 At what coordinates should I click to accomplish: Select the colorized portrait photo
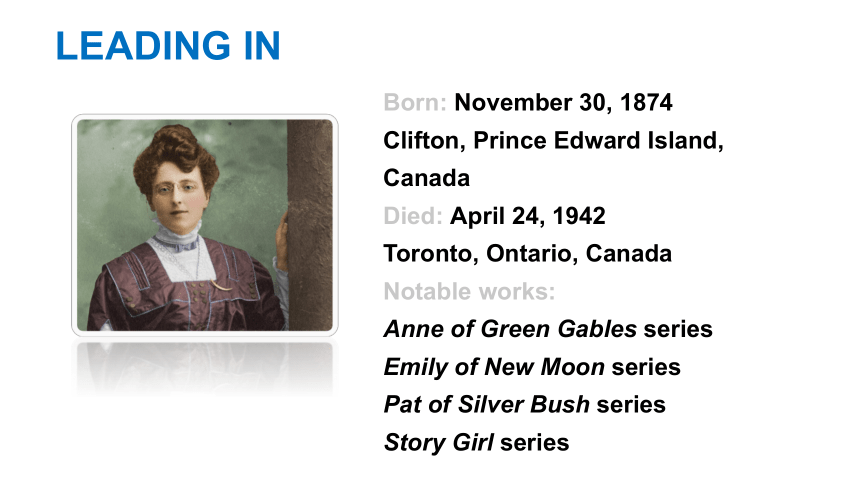pyautogui.click(x=205, y=225)
